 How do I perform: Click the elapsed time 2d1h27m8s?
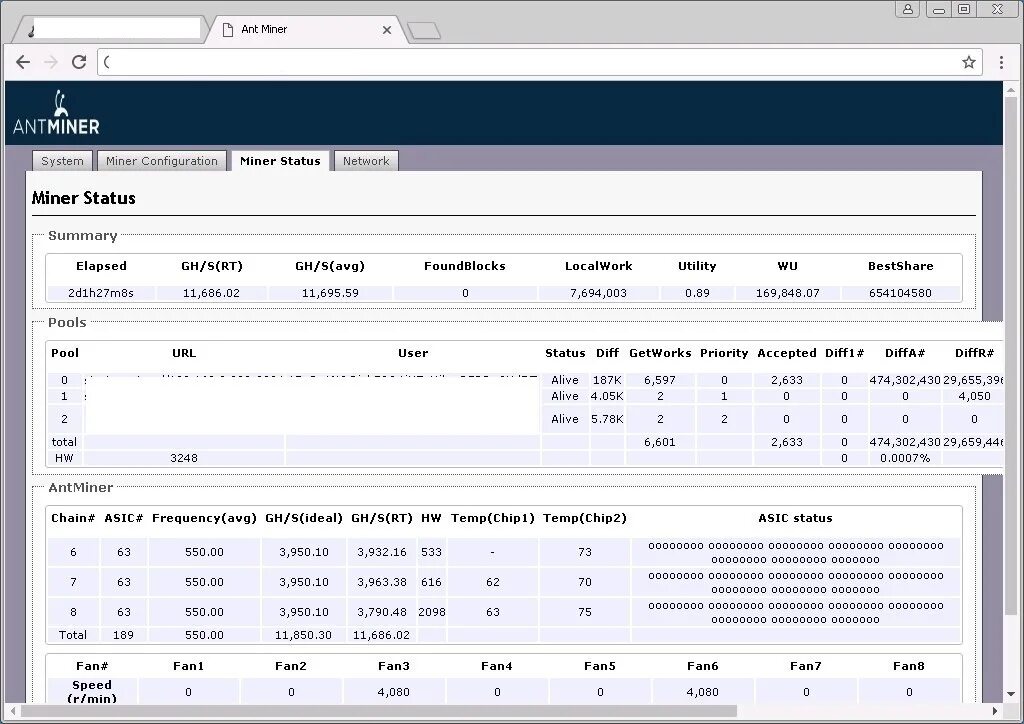101,293
